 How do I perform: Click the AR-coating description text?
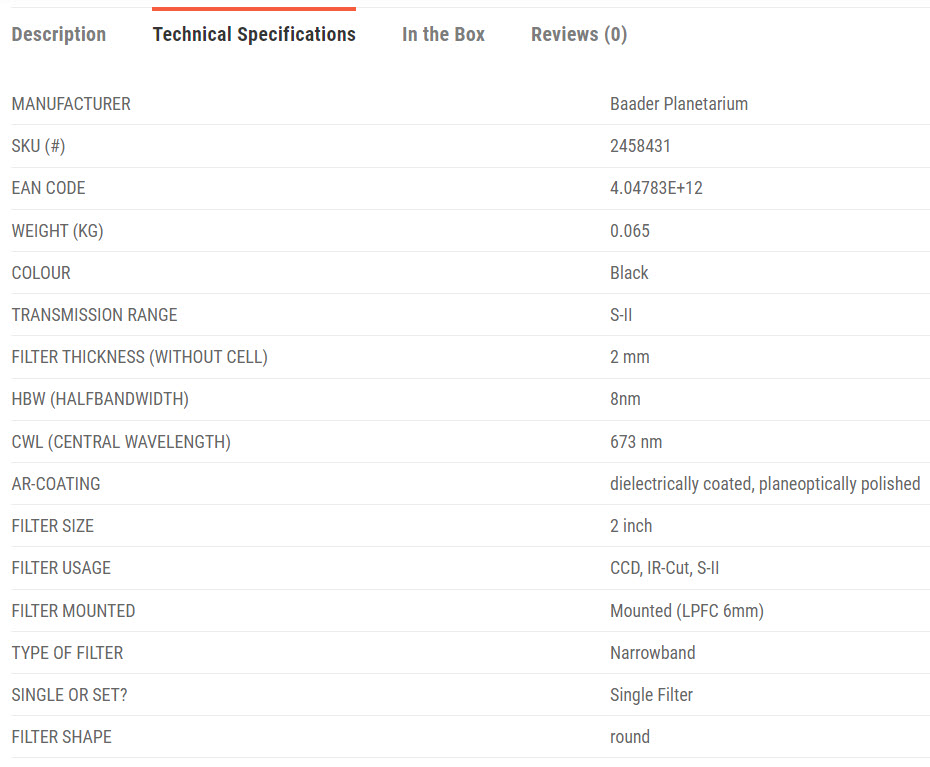click(765, 484)
